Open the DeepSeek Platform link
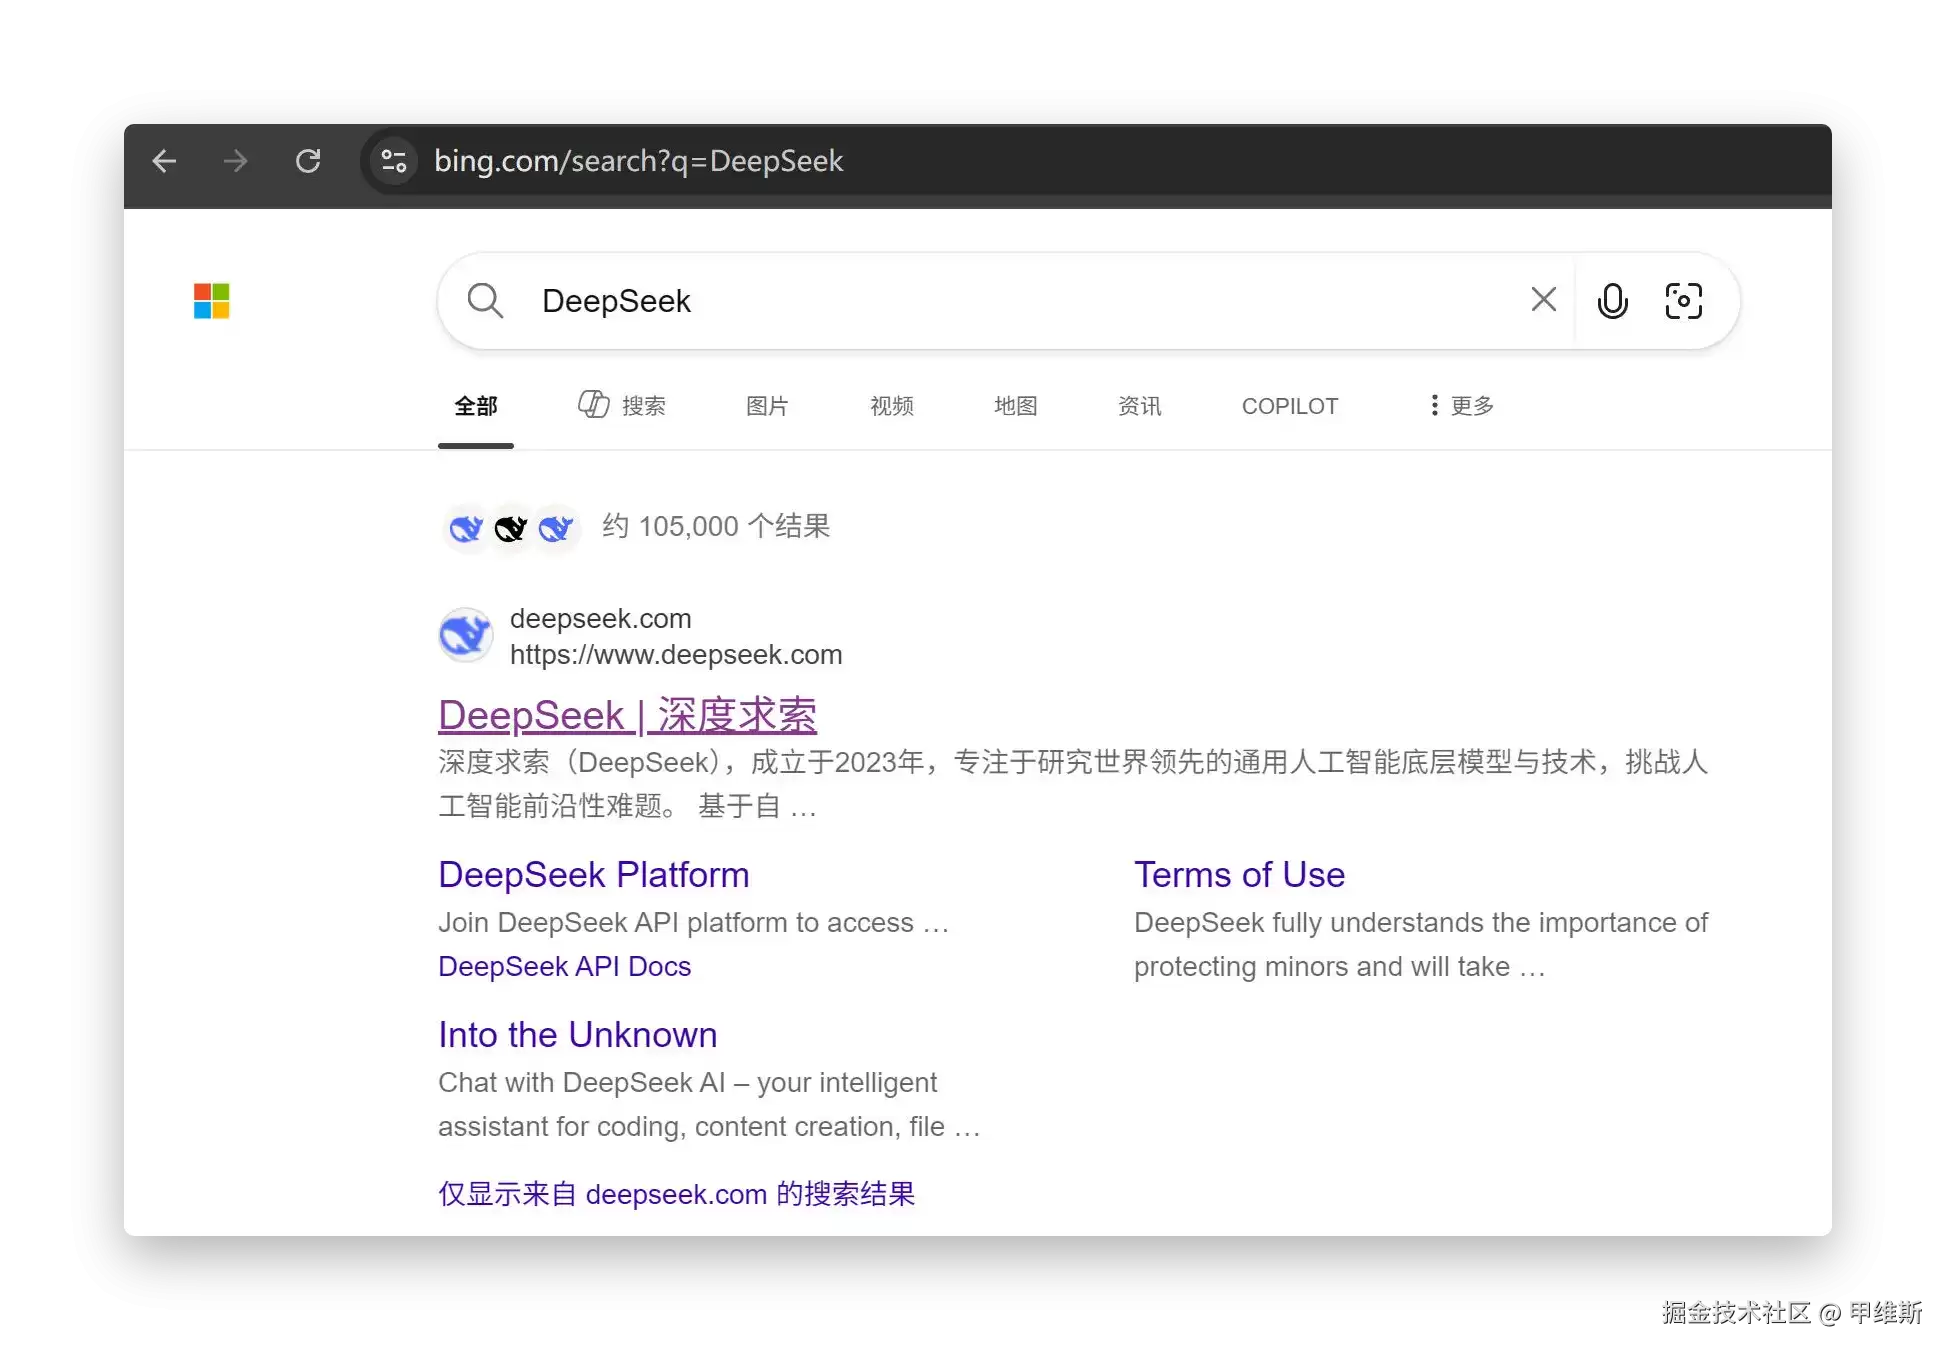The height and width of the screenshot is (1360, 1956). [x=593, y=875]
